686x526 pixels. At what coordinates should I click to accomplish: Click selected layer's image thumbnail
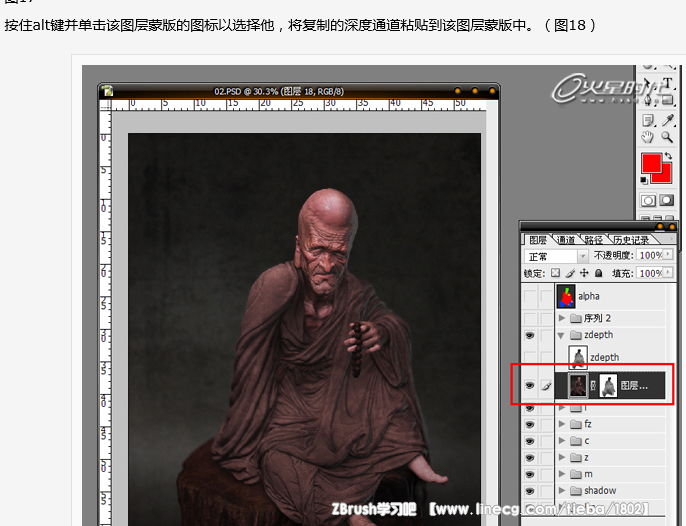pos(578,386)
